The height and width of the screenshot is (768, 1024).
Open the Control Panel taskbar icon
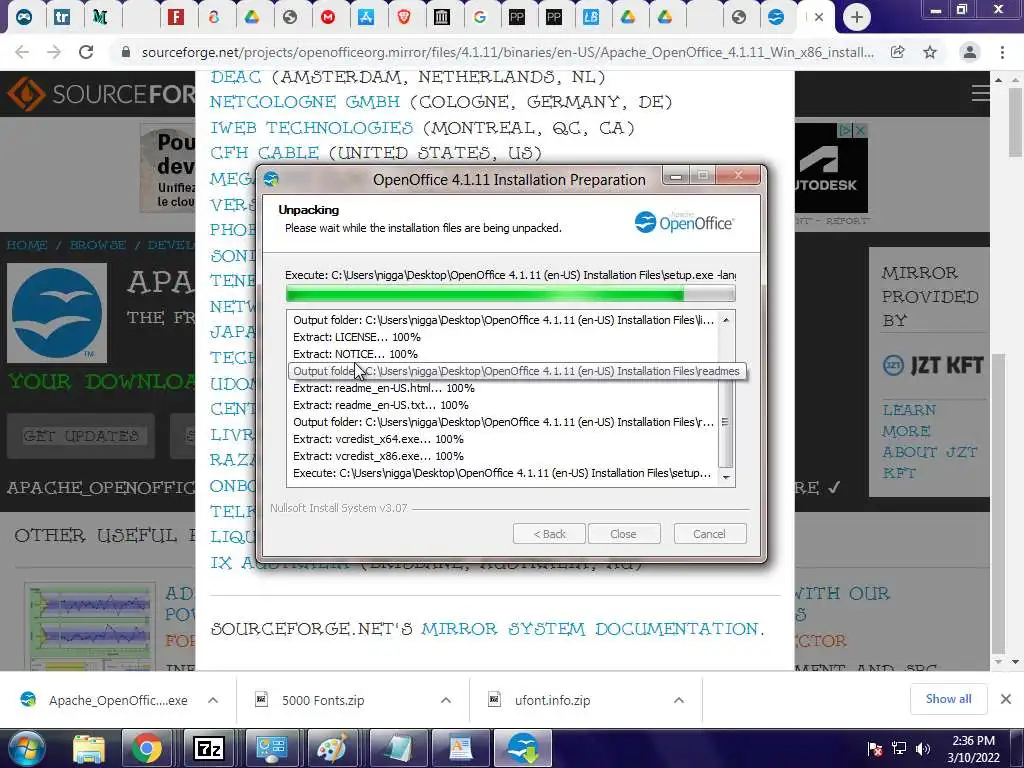(x=272, y=748)
